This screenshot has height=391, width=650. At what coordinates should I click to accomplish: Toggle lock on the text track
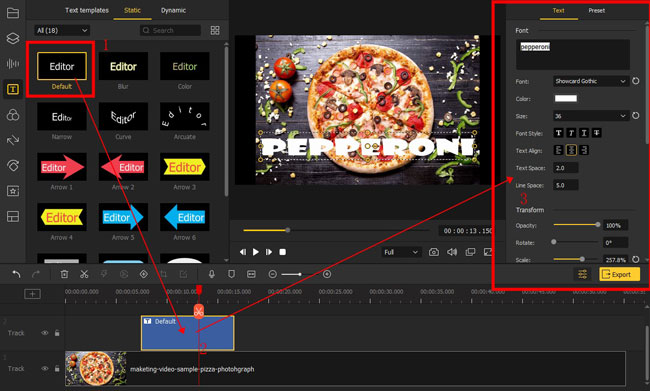tap(57, 333)
